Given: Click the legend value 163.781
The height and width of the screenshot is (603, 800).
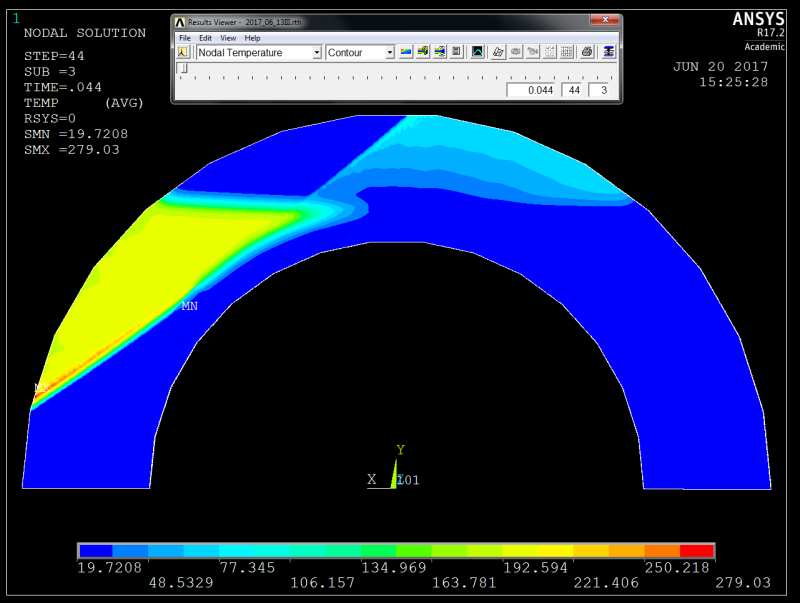Looking at the screenshot, I should (464, 583).
